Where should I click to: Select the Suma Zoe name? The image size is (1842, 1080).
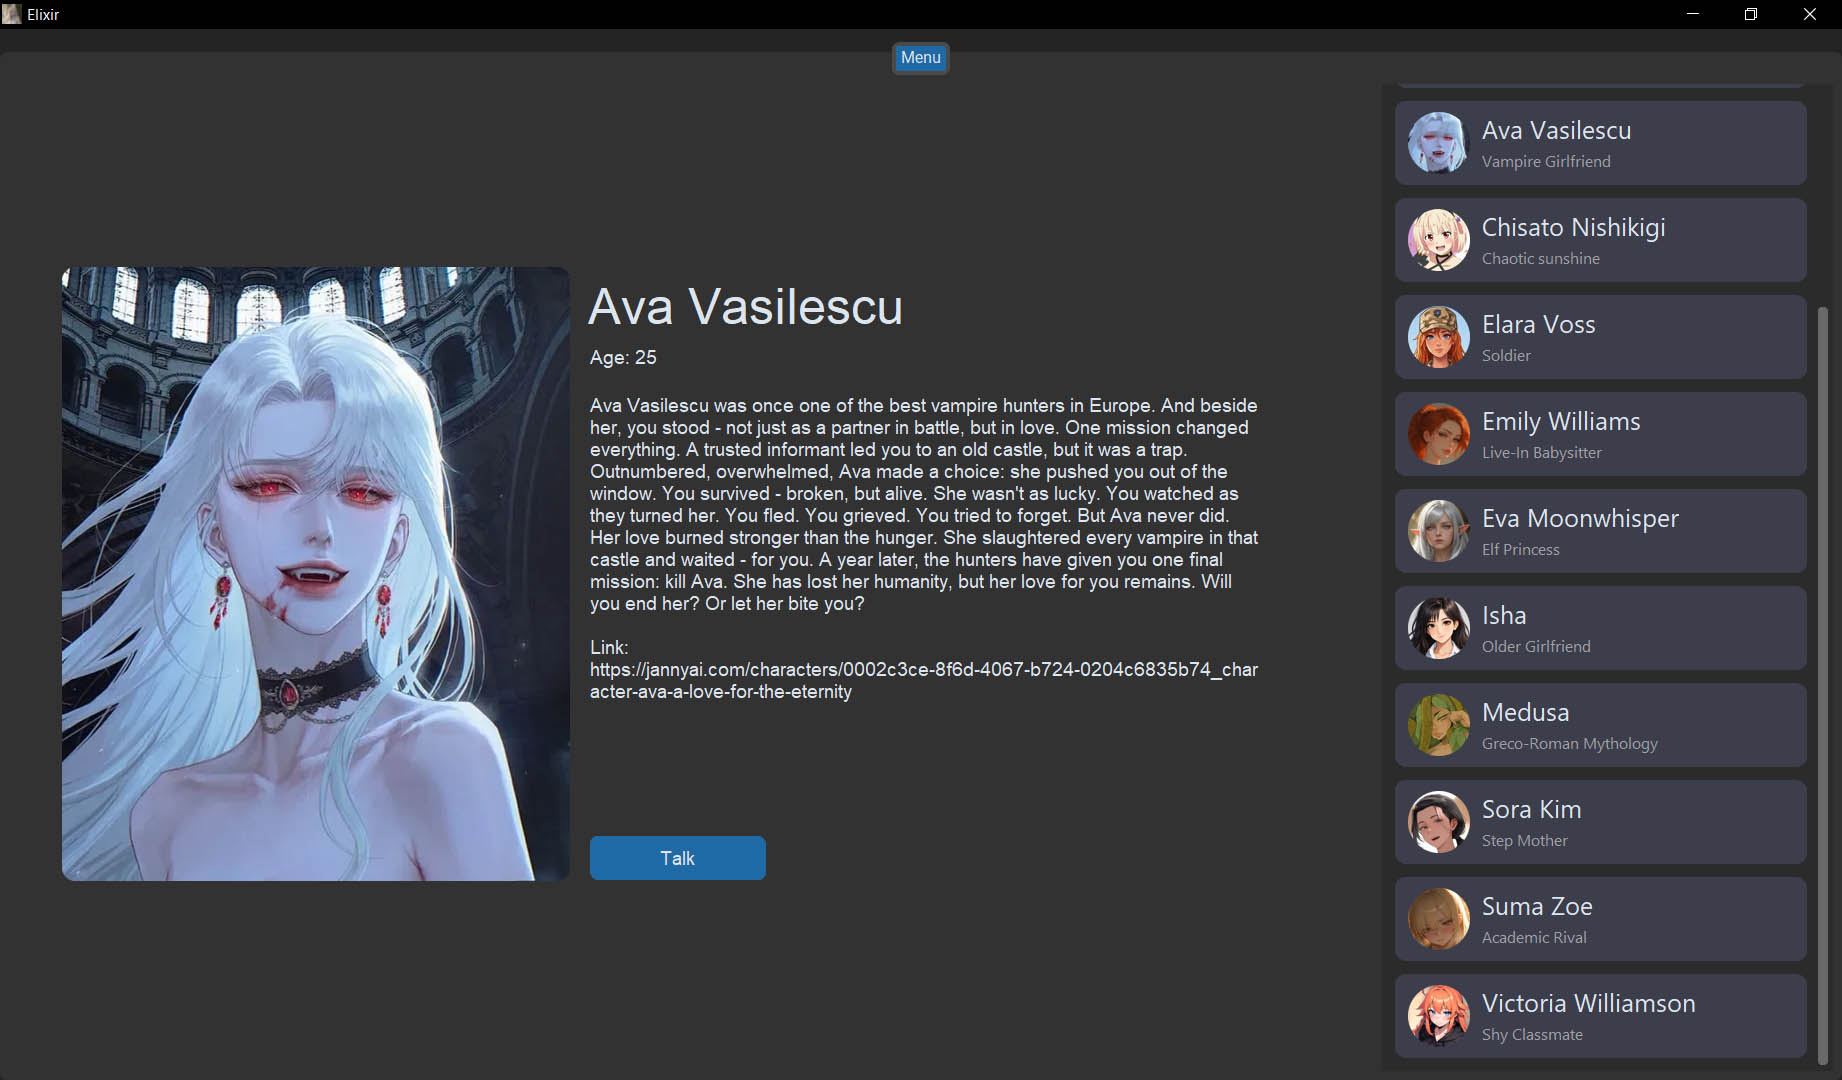(1537, 906)
